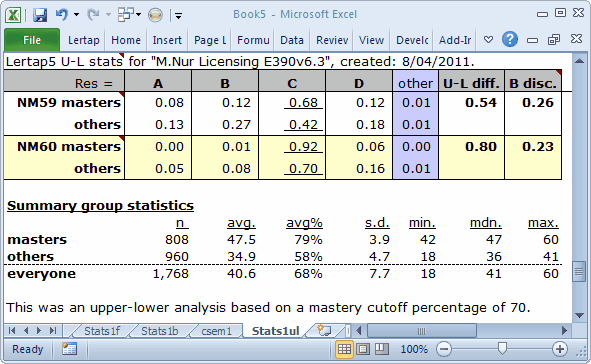Go to last sheet navigation arrow
591x364 pixels.
click(53, 331)
